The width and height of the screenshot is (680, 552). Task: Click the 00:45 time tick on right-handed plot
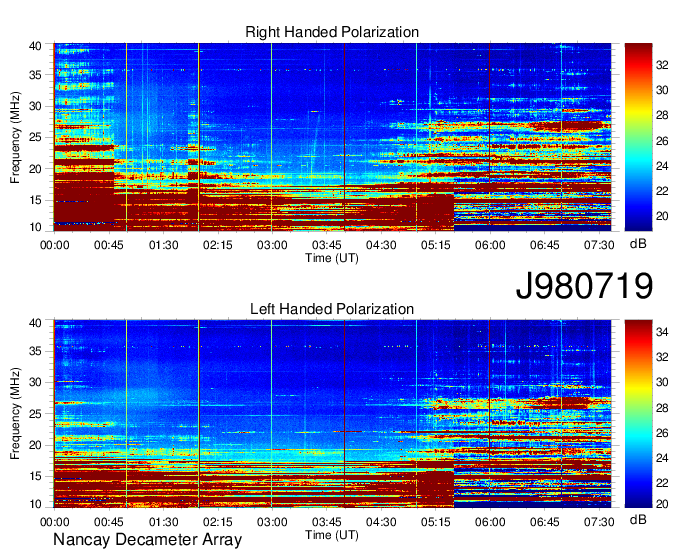(x=109, y=245)
